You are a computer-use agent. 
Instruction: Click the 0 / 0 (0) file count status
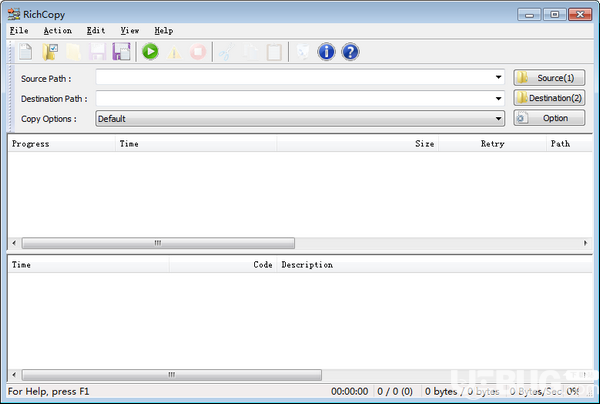(395, 391)
